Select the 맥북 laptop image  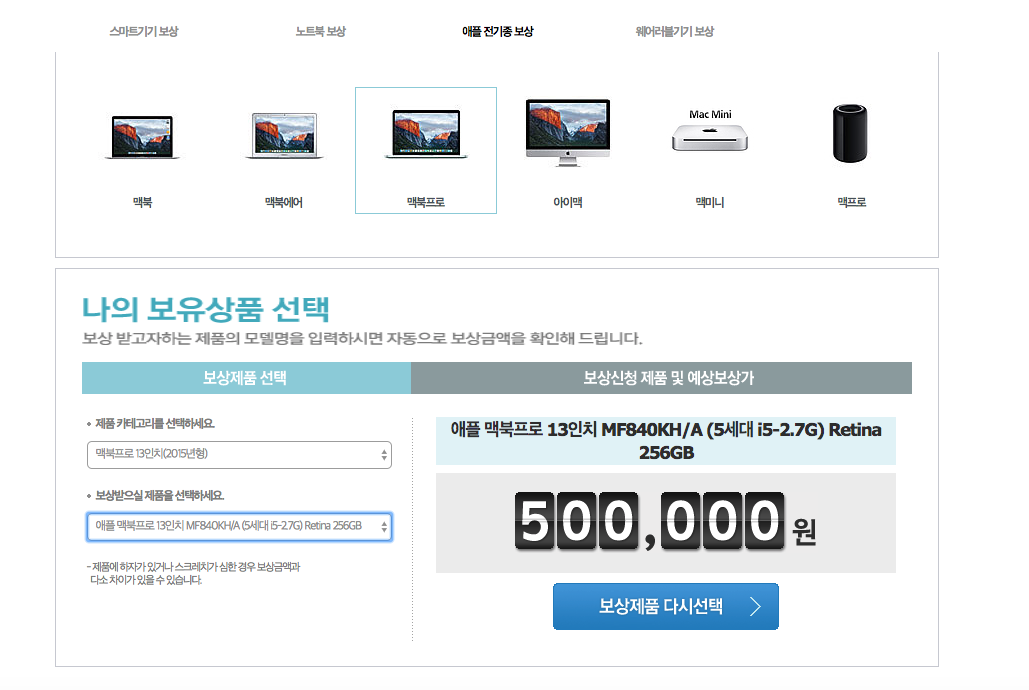coord(142,137)
